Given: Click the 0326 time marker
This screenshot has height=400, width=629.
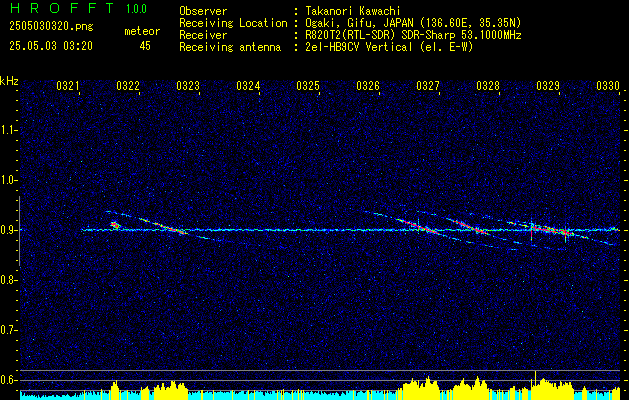Looking at the screenshot, I should (368, 86).
